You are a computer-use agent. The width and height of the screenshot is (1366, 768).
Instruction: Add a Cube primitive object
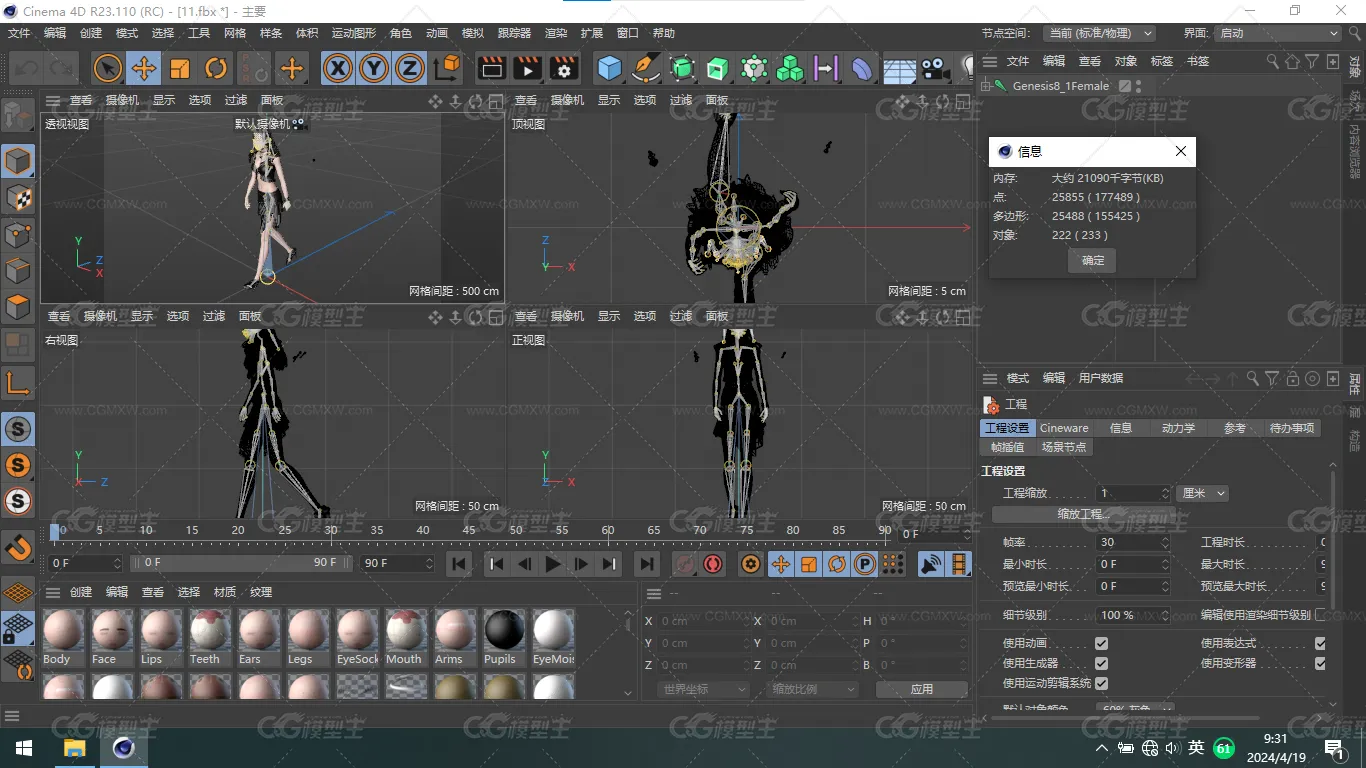coord(610,68)
